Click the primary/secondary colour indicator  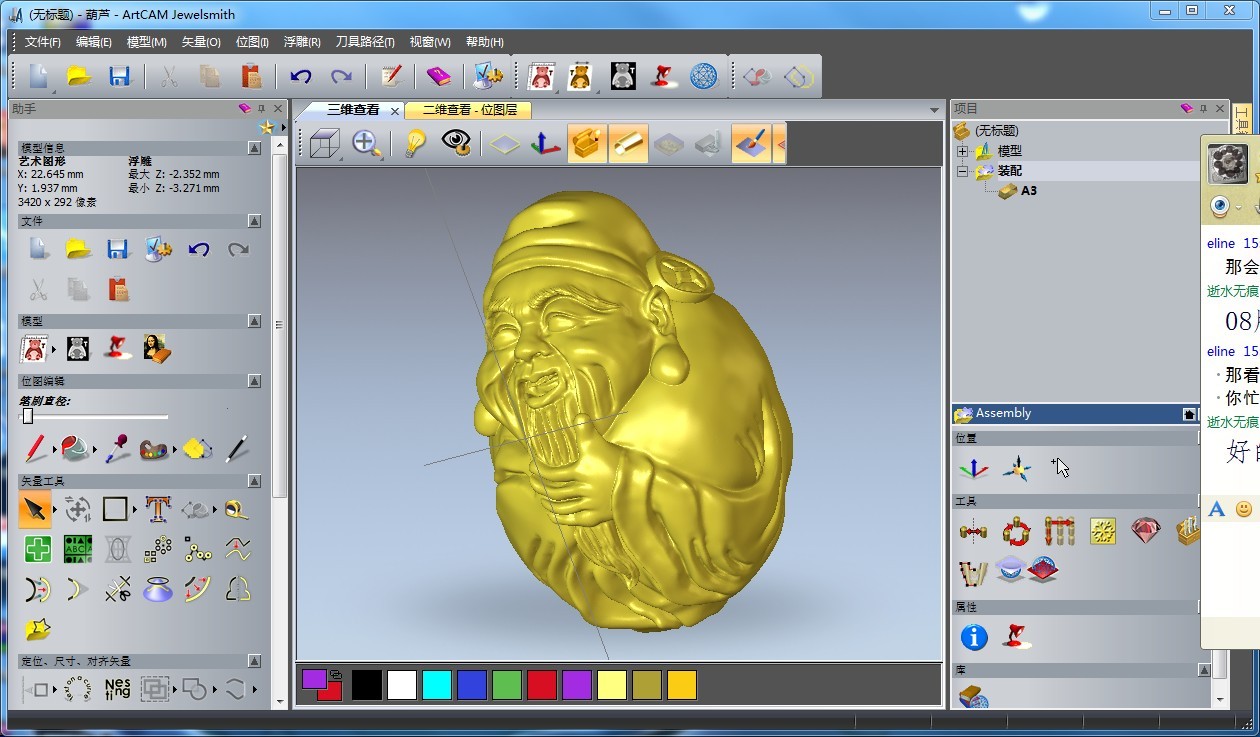(322, 685)
